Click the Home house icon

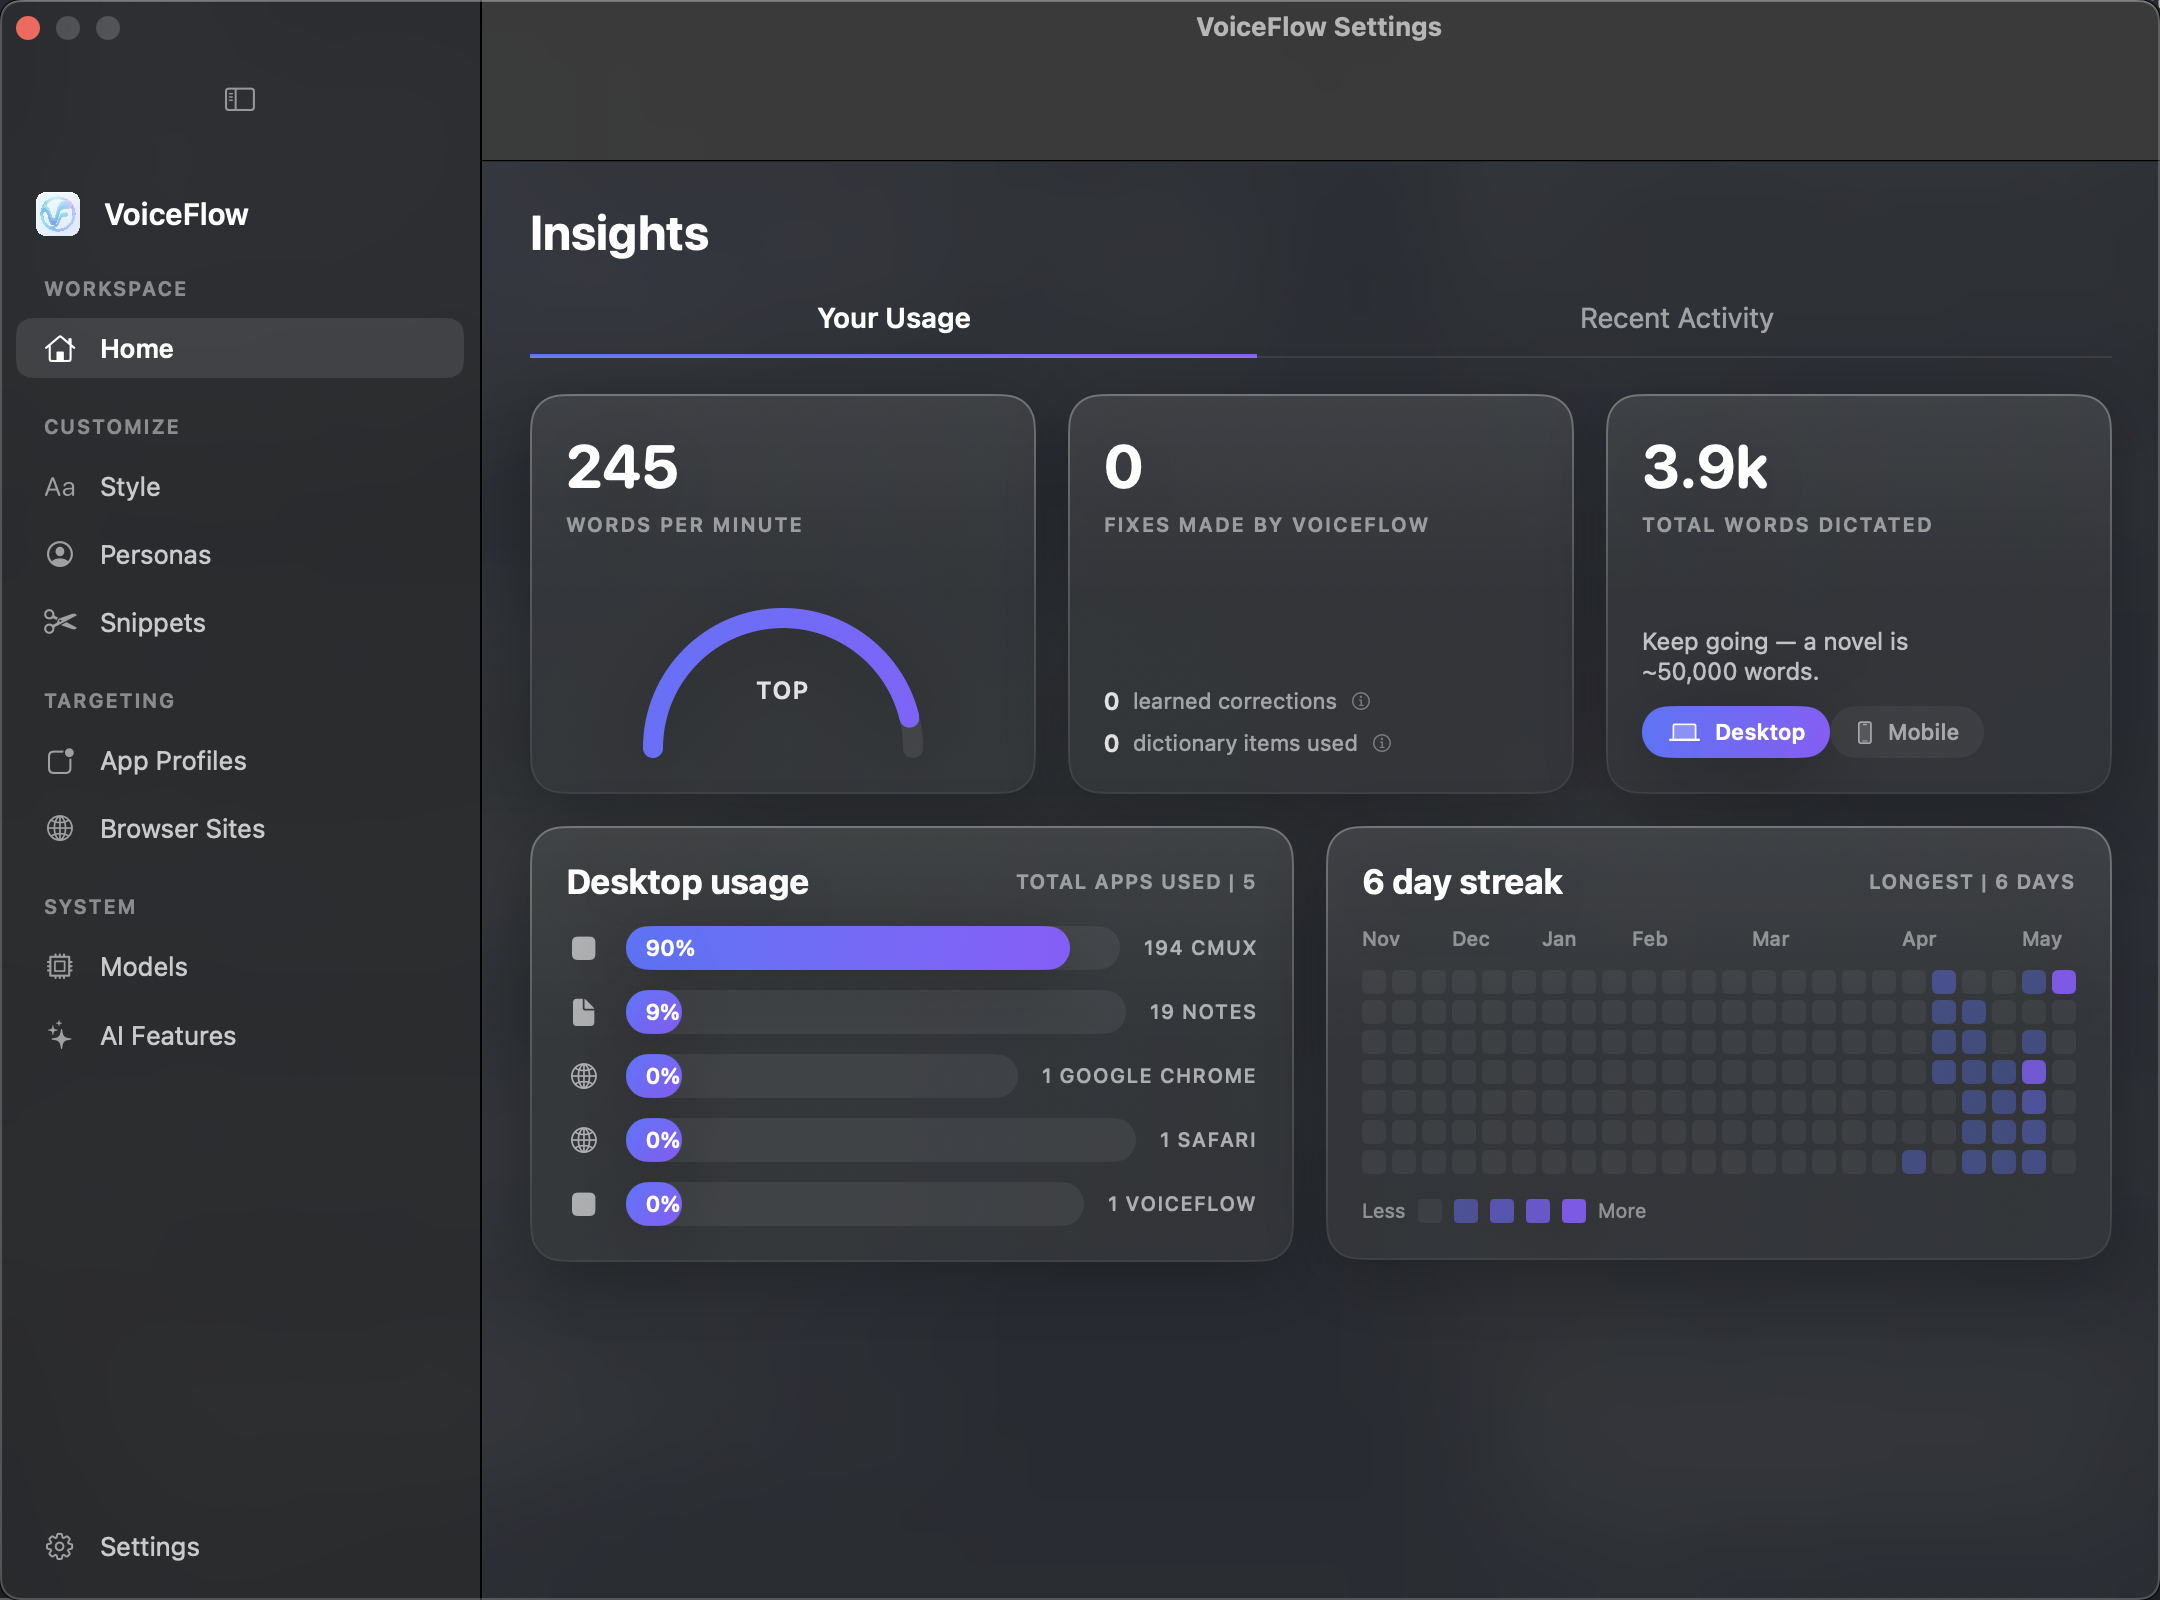tap(60, 348)
